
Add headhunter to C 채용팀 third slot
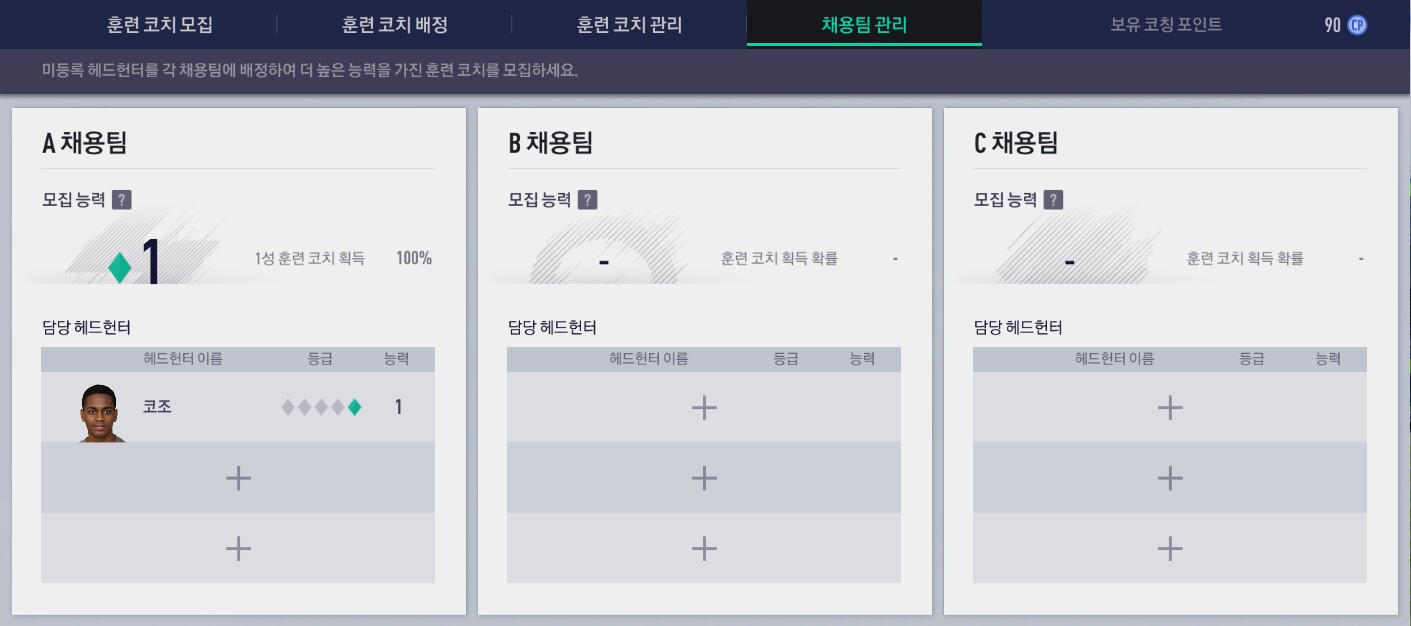coord(1170,548)
